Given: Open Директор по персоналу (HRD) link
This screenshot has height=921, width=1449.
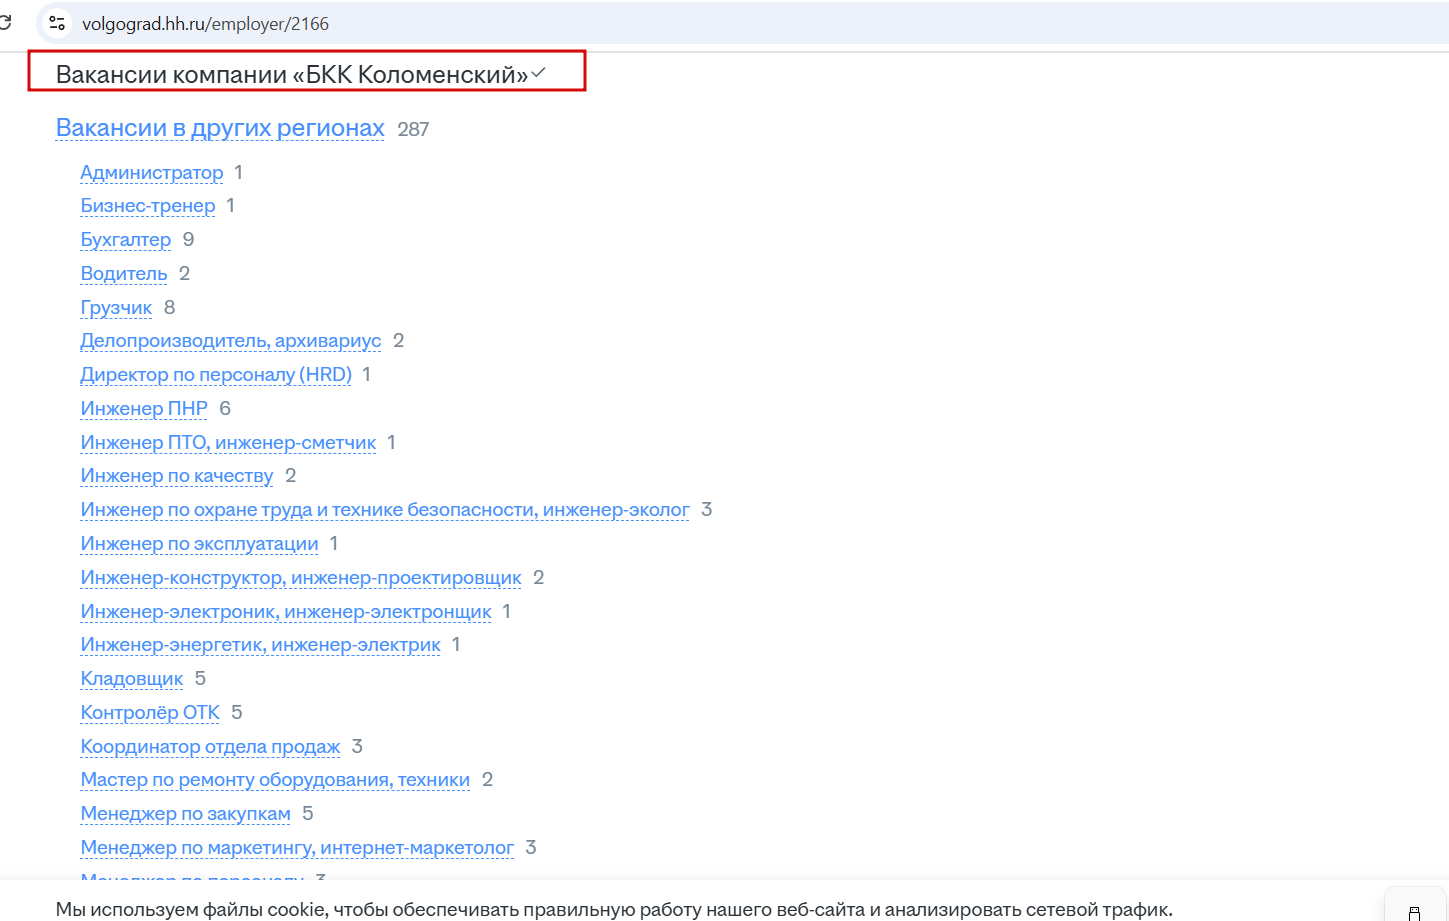Looking at the screenshot, I should [x=216, y=375].
